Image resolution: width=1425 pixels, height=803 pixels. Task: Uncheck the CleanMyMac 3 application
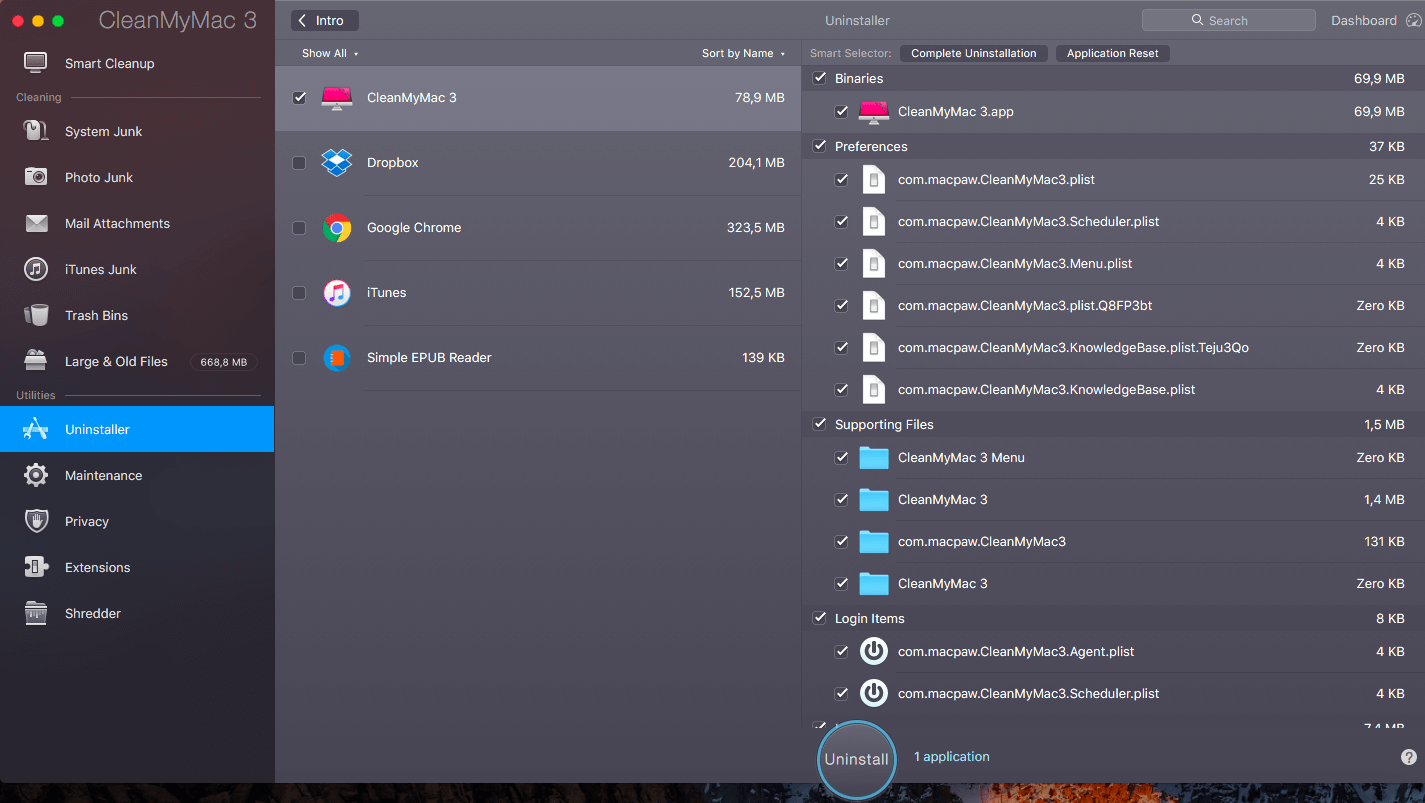tap(299, 98)
